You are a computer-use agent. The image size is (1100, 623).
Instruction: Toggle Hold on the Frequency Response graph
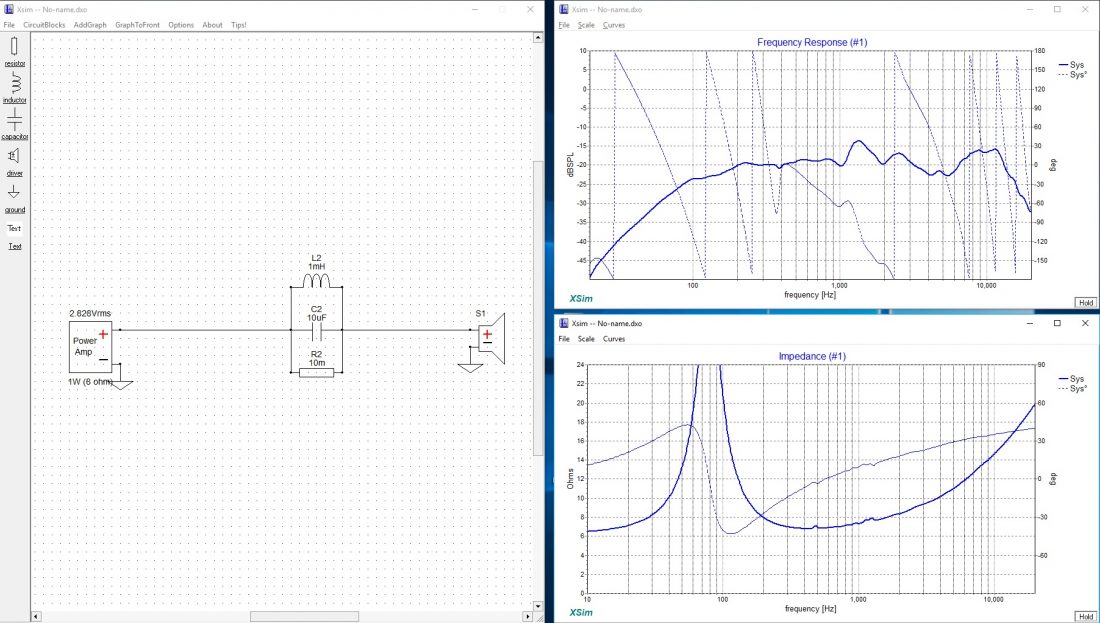(1085, 302)
